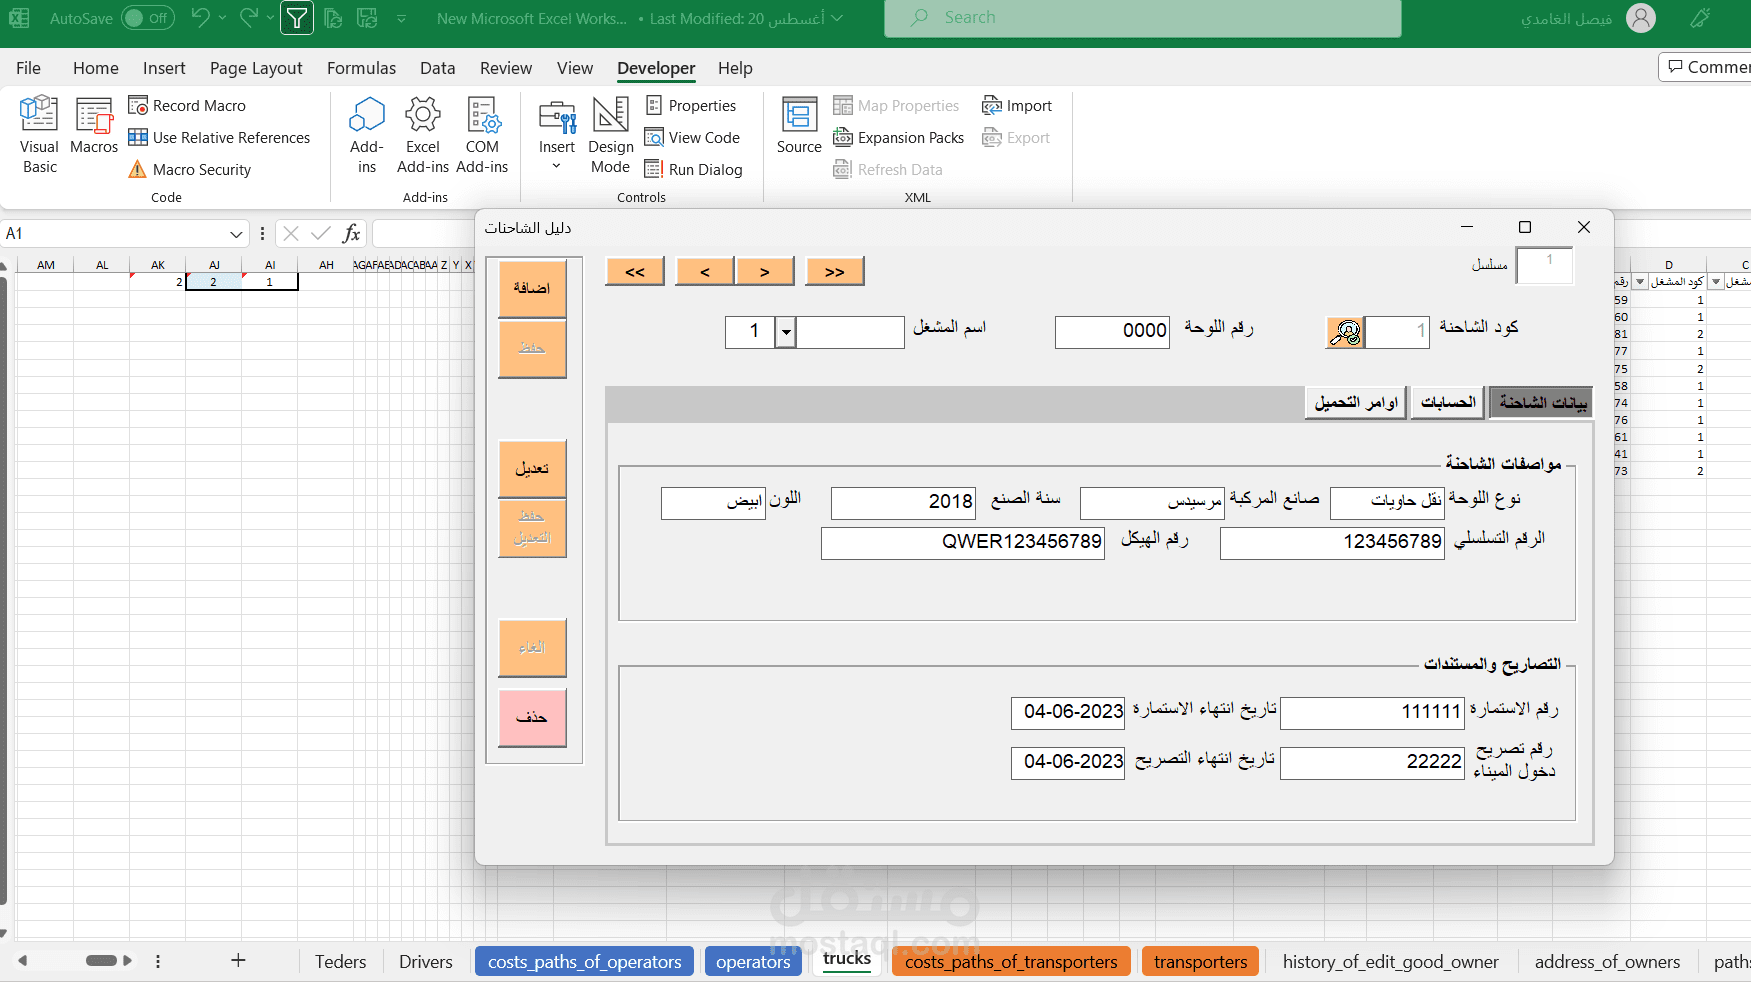Go to last record with >> button

coord(835,271)
